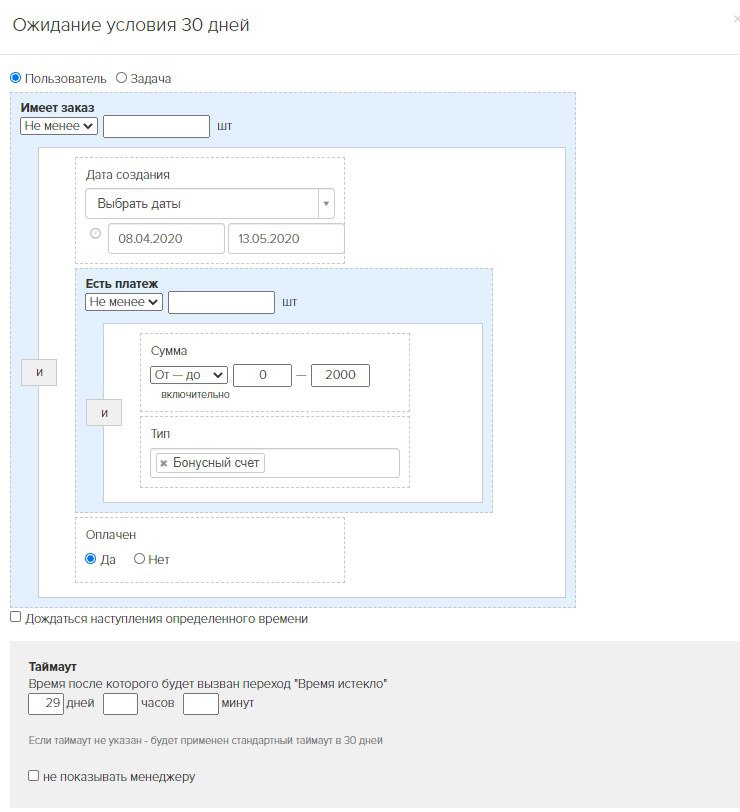Screen dimensions: 740x812
Task: Click the Бонусный счет tag label
Action: (216, 463)
